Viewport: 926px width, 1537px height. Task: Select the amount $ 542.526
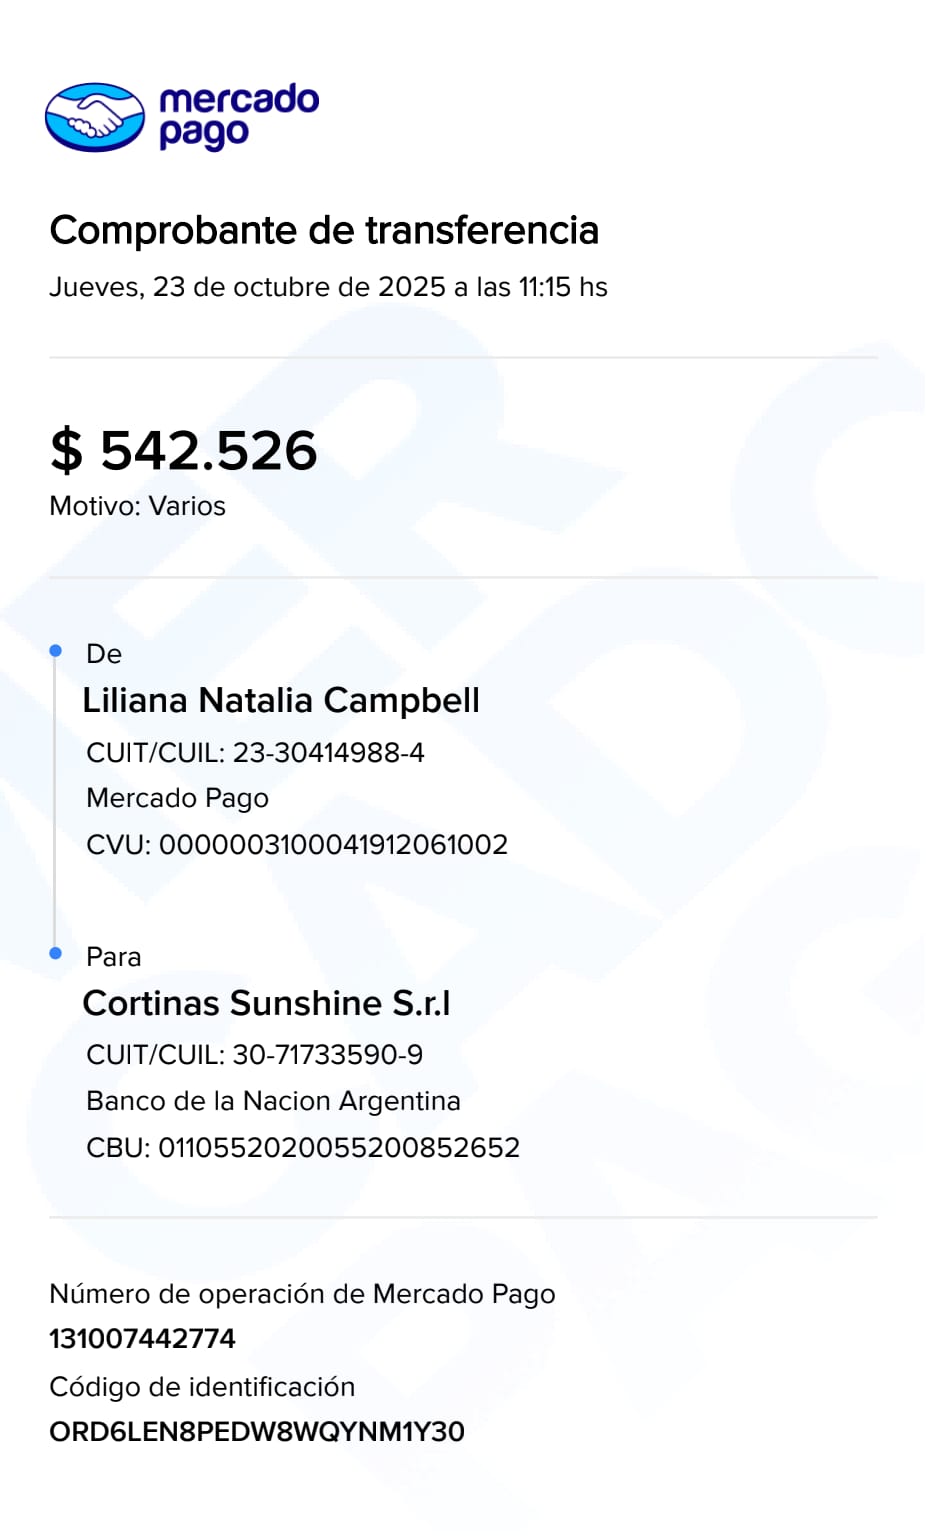(x=184, y=450)
